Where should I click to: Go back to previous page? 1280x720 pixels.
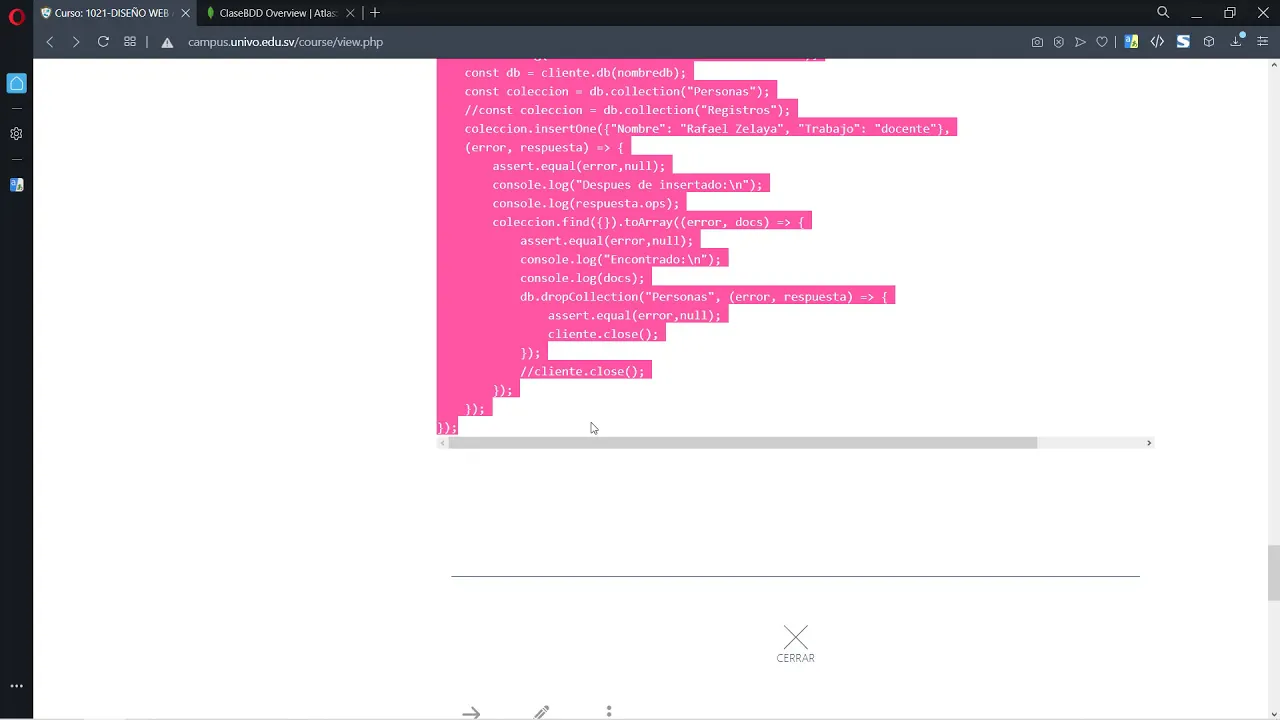click(x=49, y=42)
